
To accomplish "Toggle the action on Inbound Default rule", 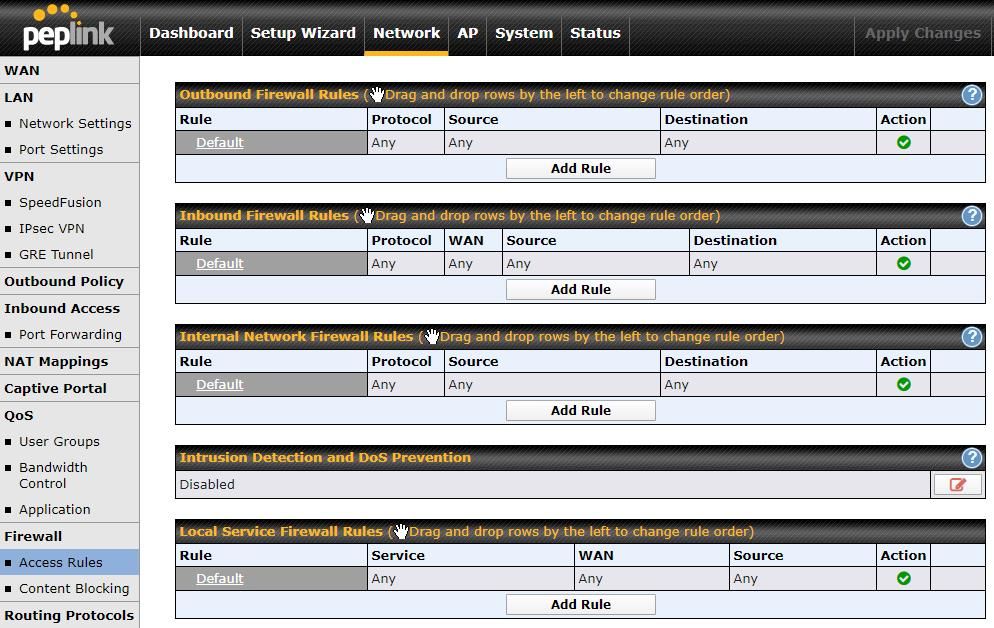I will 903,263.
